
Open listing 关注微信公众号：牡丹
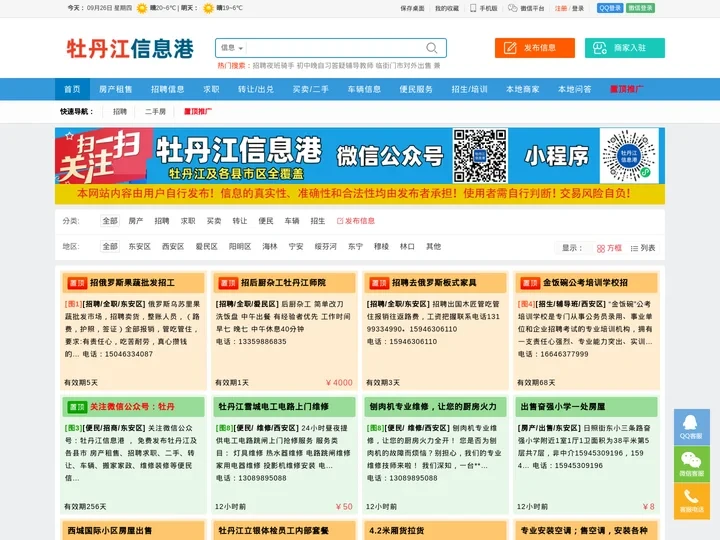[x=132, y=407]
